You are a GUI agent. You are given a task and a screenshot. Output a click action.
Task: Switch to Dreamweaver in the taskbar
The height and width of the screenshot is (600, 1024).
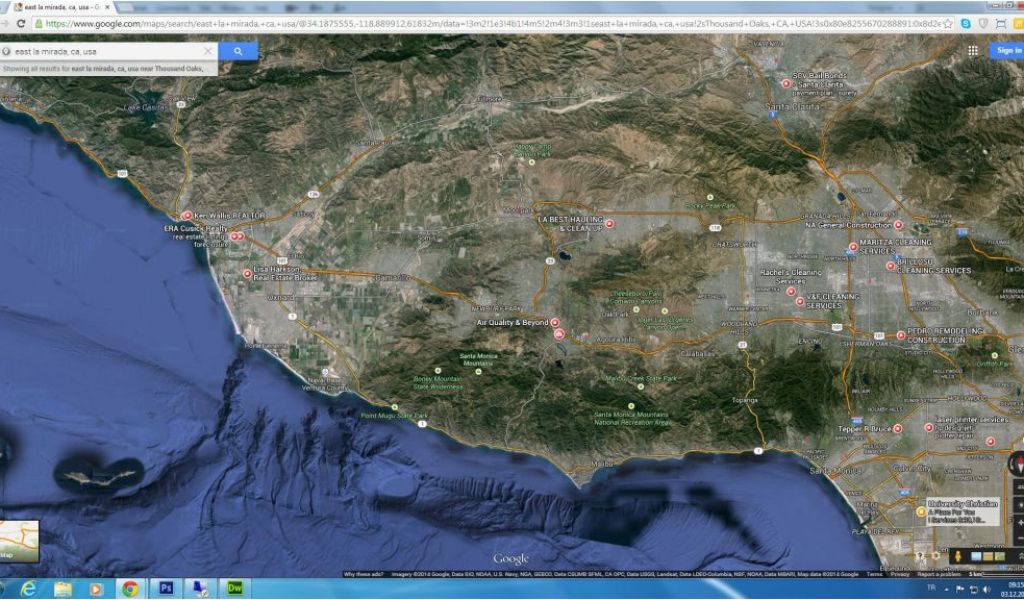coord(234,588)
